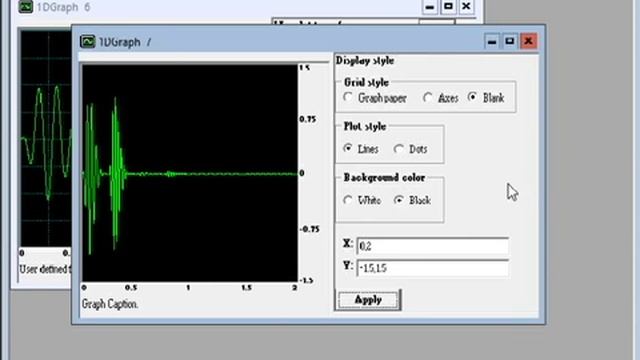Select Axes grid style

click(x=427, y=98)
